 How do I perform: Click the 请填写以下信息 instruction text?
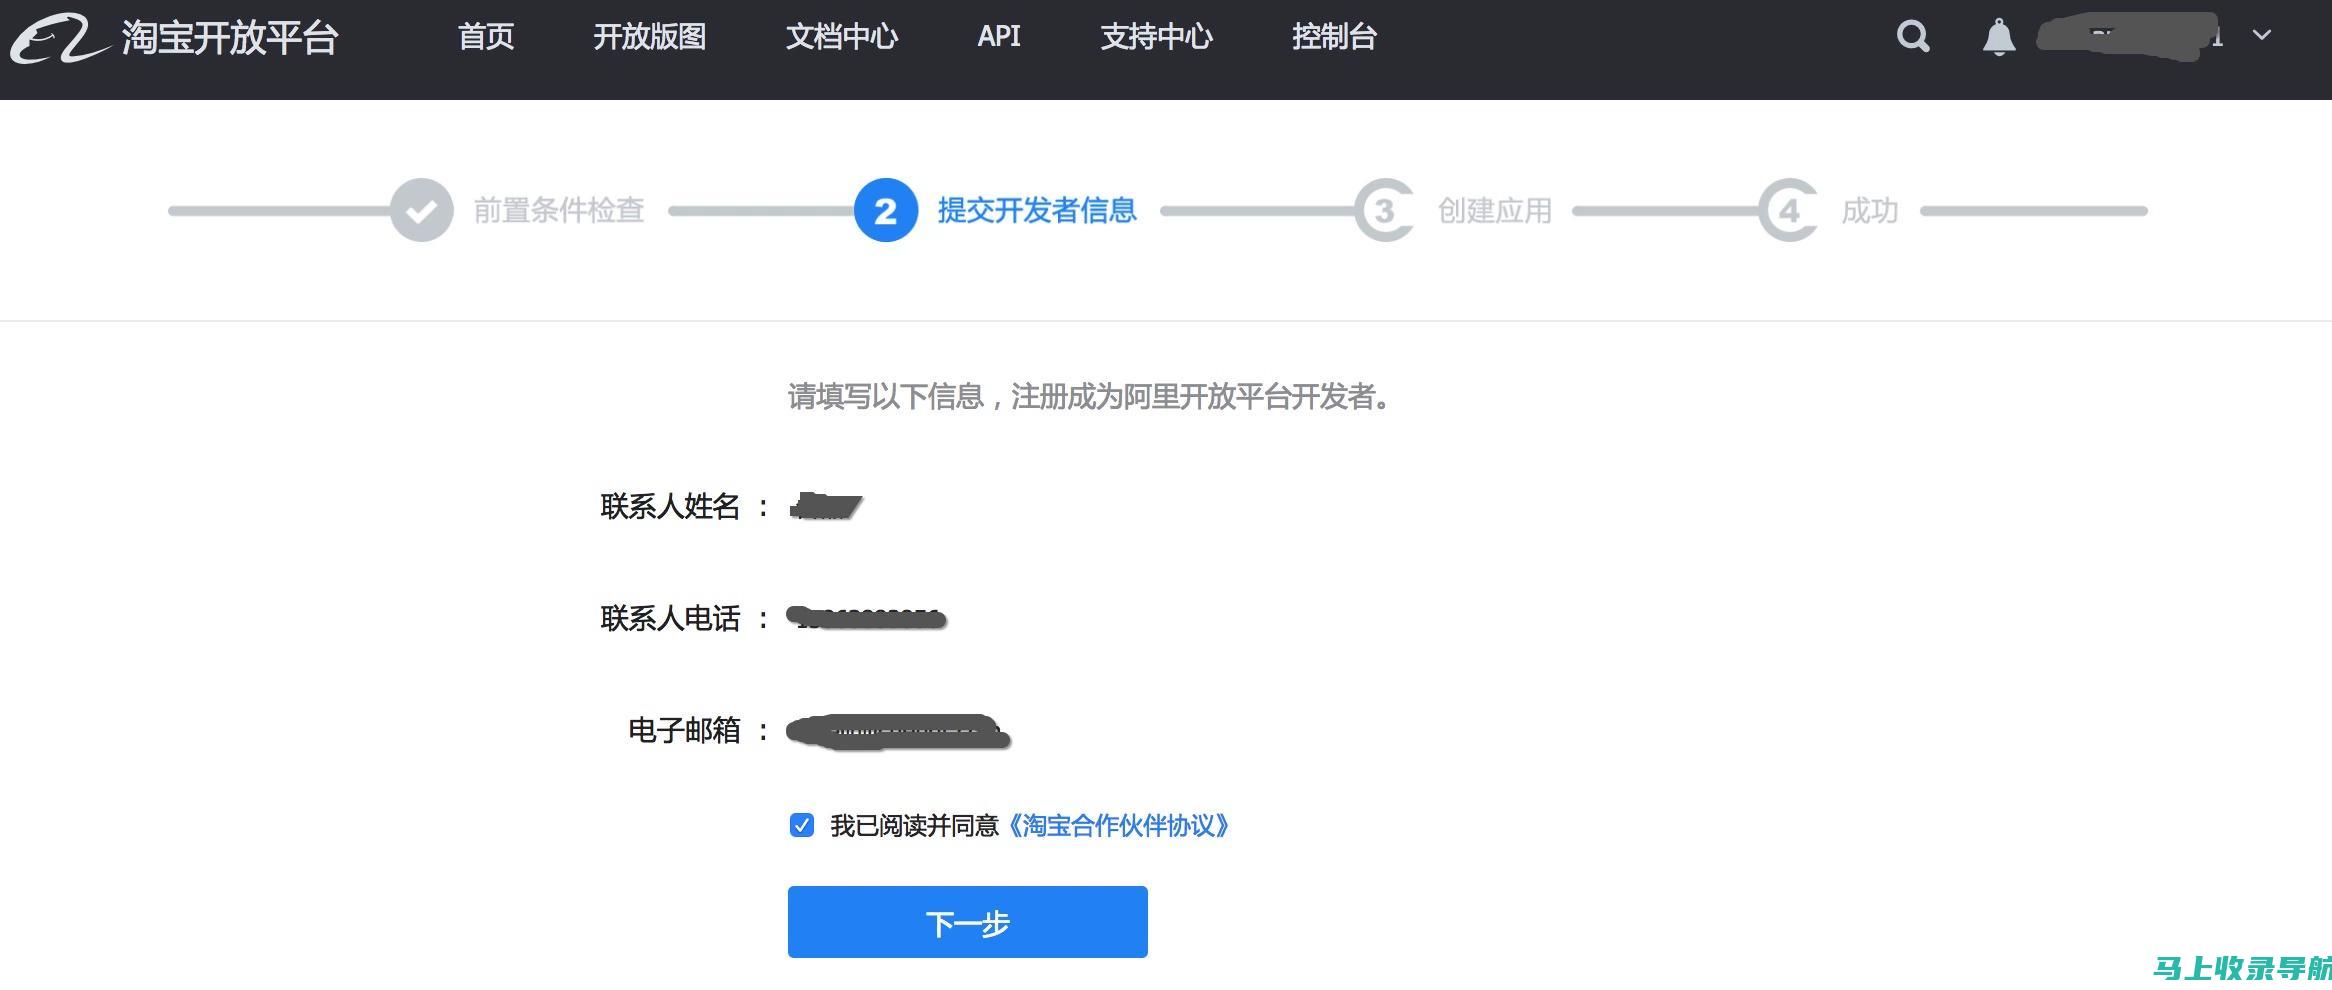coord(1090,397)
